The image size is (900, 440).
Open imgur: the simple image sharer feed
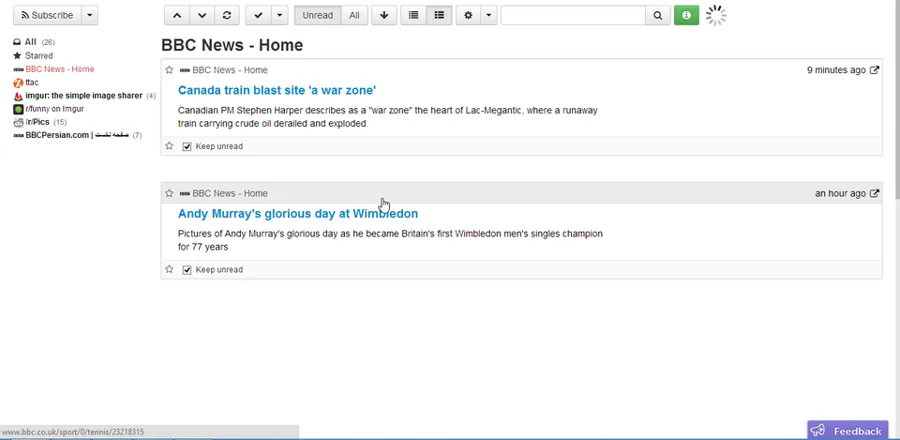[83, 96]
